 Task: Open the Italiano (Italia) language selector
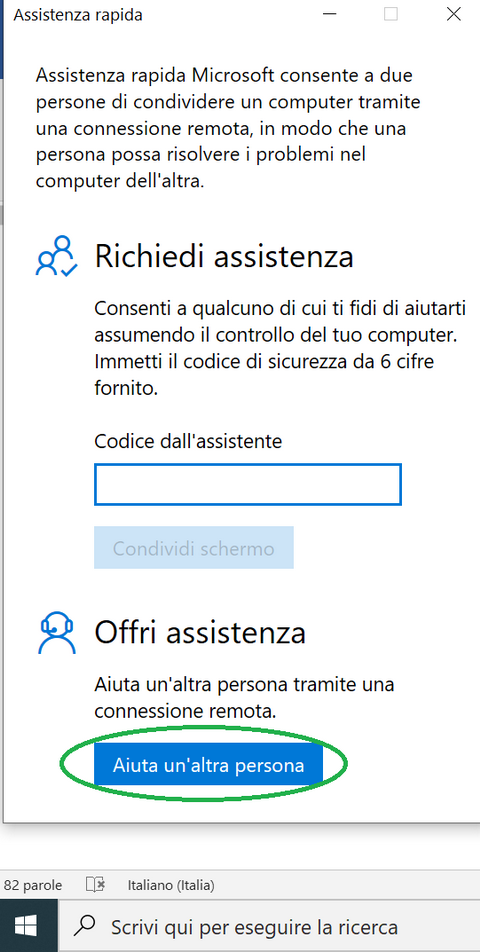pos(171,885)
